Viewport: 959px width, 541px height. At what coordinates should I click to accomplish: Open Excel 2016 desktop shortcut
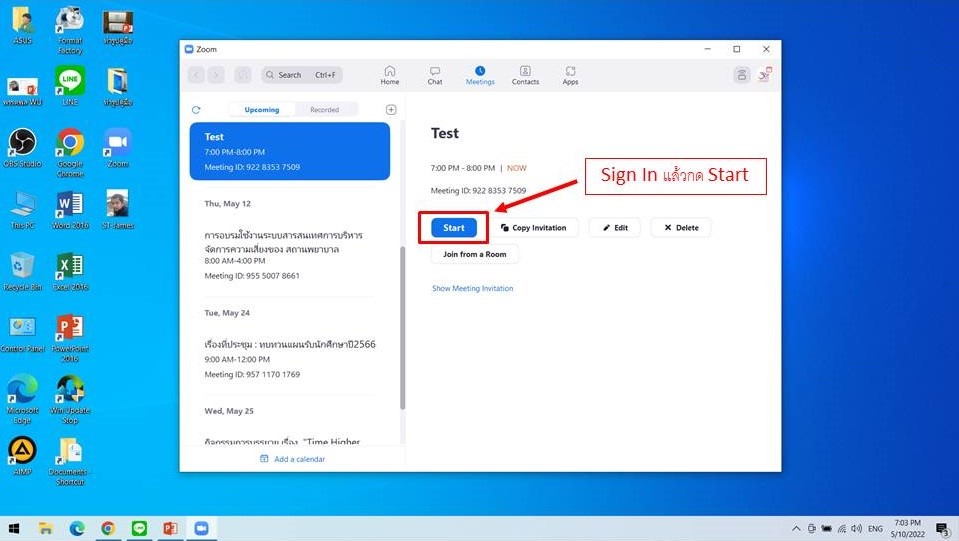(70, 271)
